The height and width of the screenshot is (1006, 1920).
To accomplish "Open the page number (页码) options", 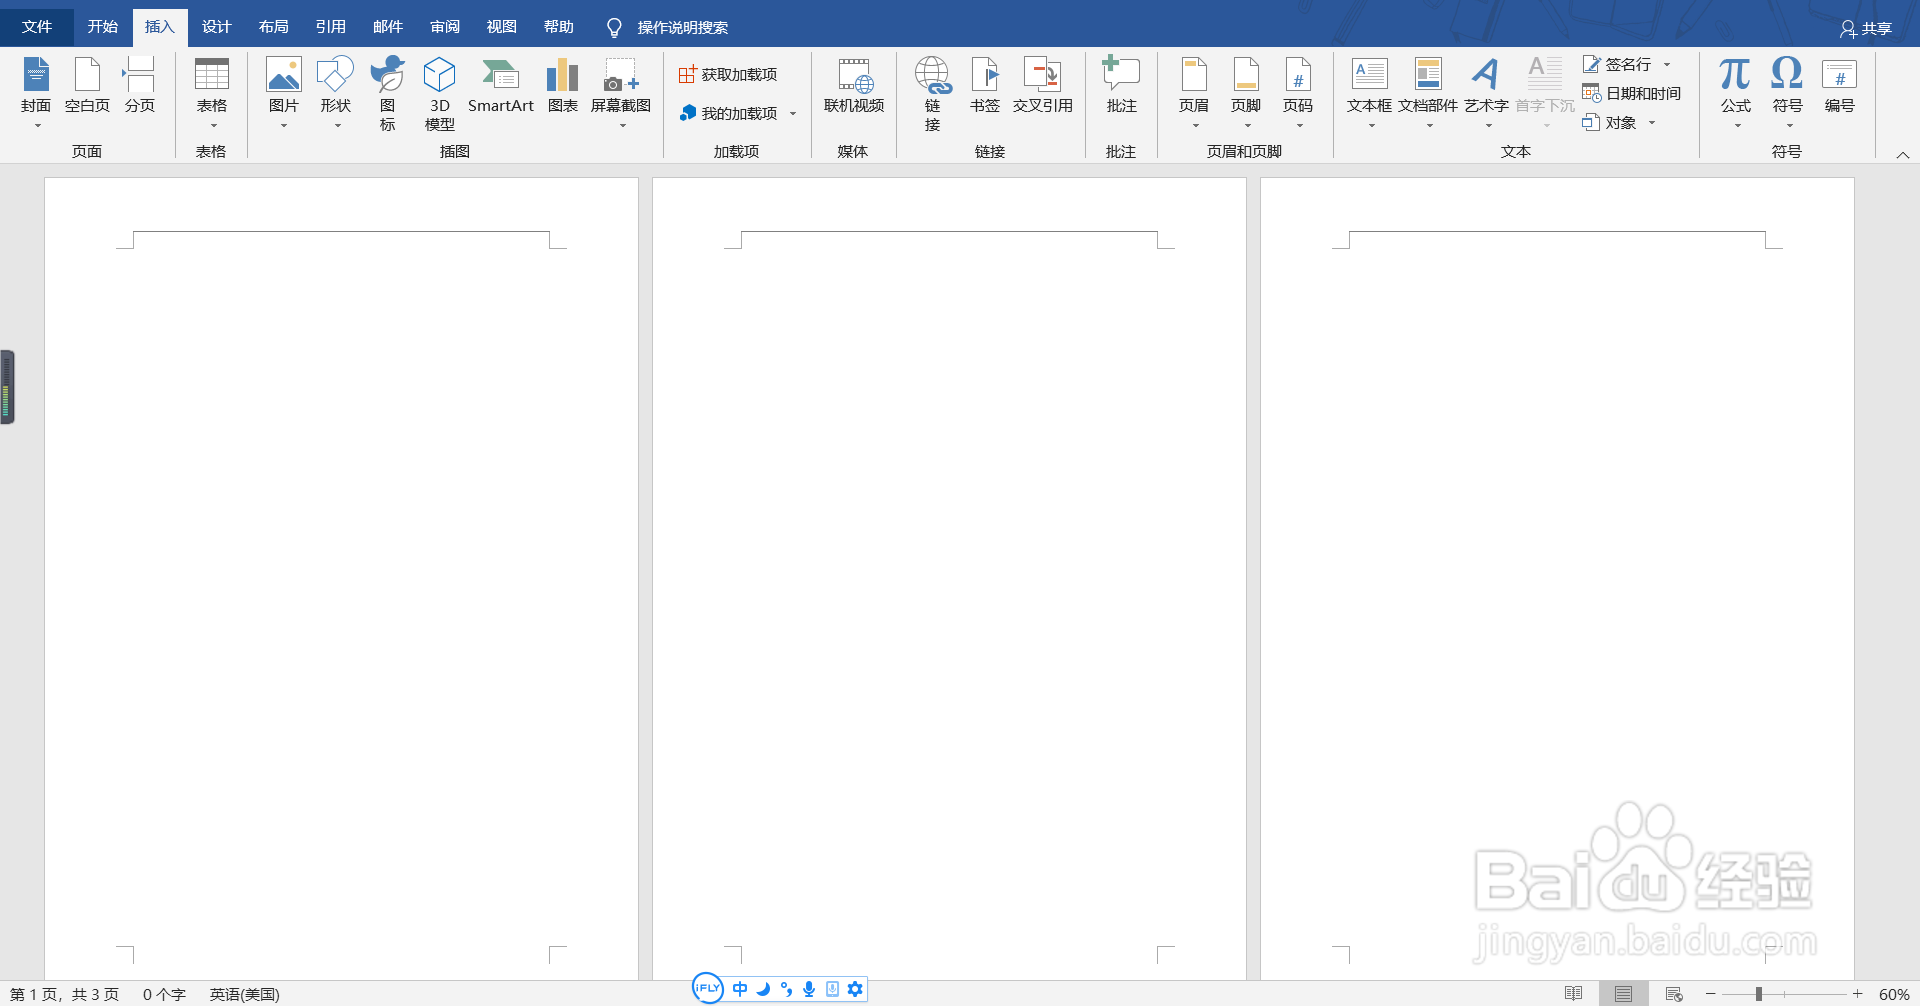I will 1298,92.
